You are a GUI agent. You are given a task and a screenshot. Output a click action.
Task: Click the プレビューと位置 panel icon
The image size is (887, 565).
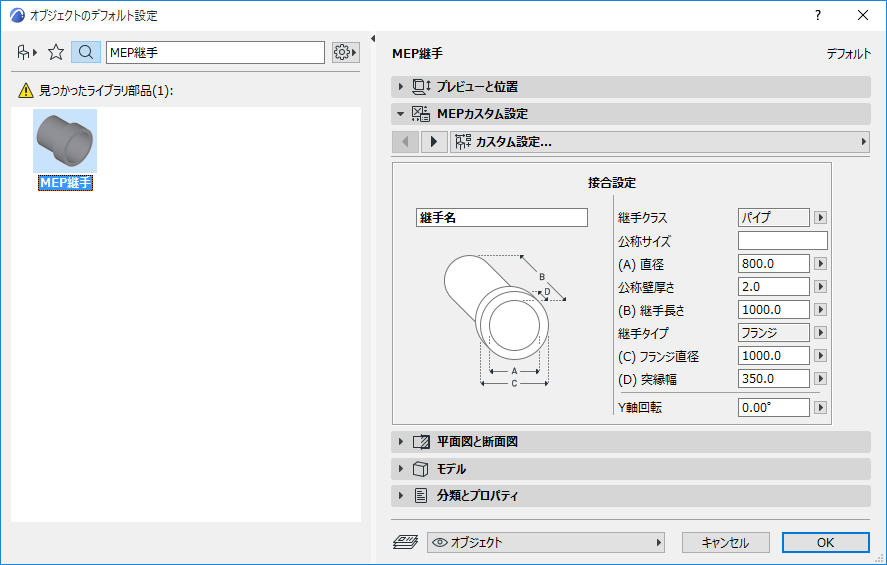421,87
